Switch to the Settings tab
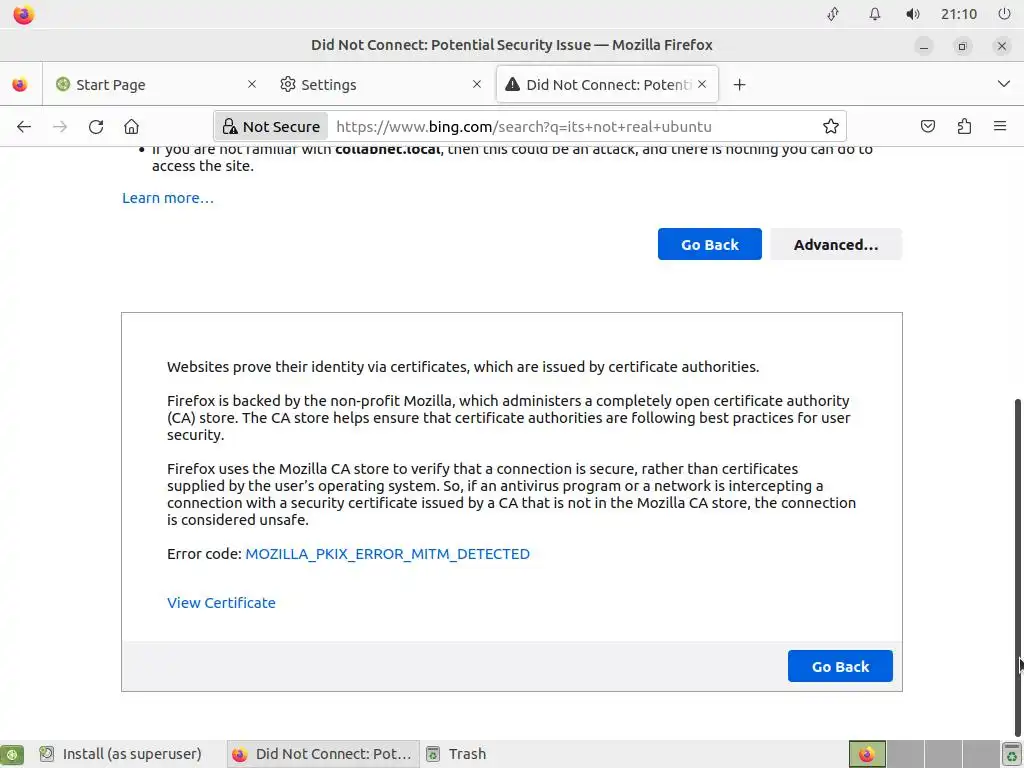This screenshot has width=1024, height=768. pos(381,85)
